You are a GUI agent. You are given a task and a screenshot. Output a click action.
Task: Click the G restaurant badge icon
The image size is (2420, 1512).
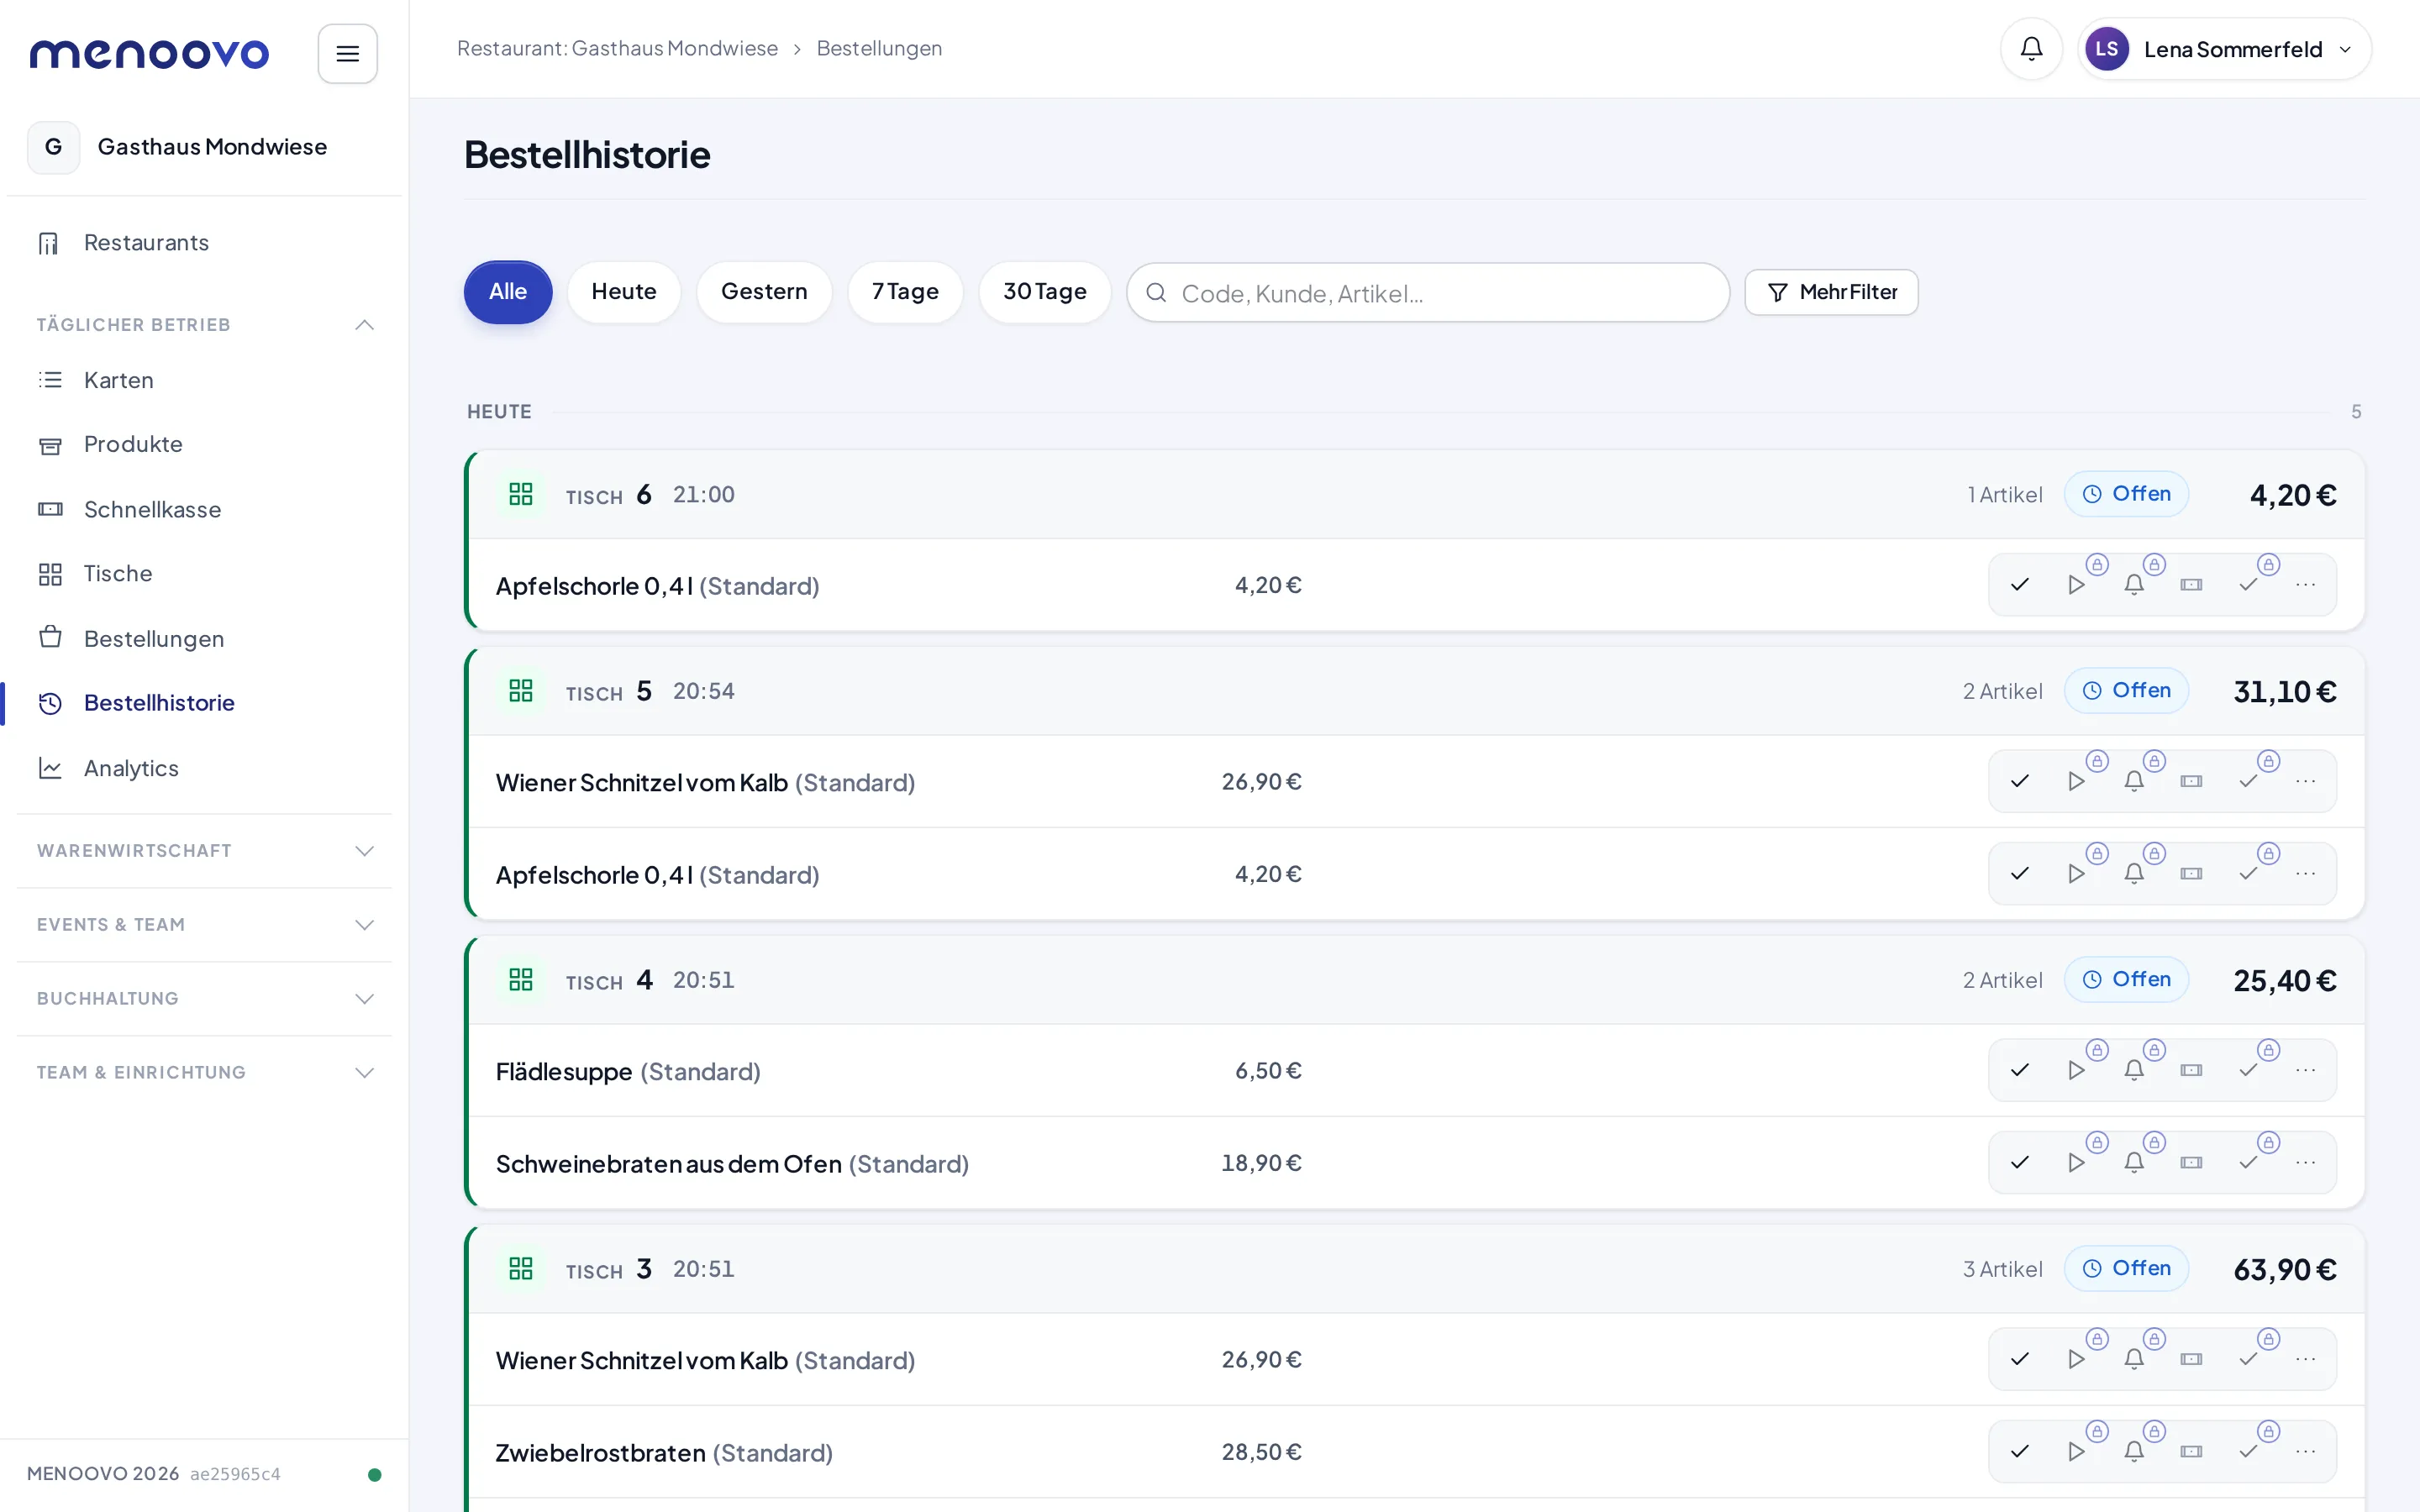(x=54, y=147)
